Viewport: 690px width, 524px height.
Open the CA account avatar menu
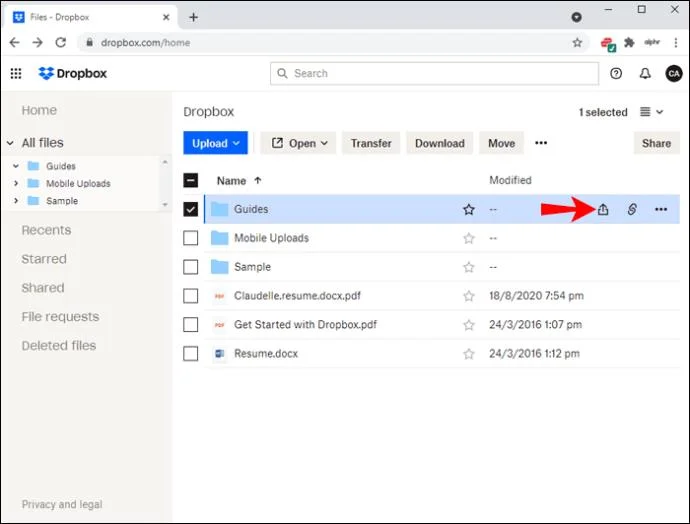click(674, 73)
